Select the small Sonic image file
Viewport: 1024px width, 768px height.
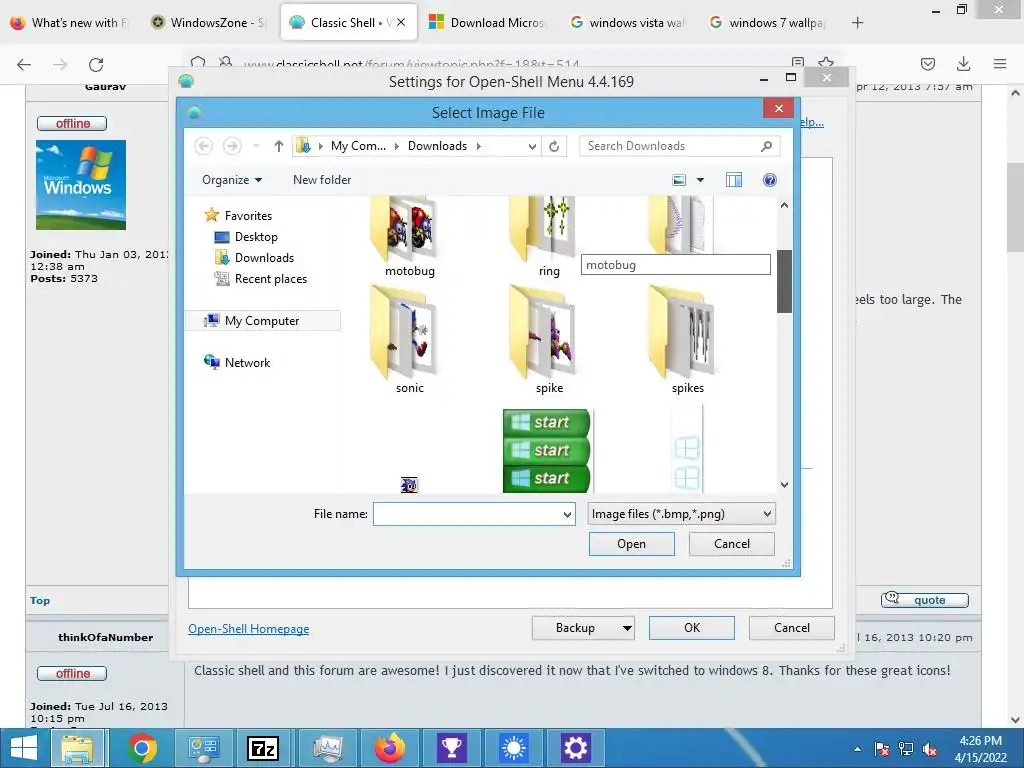409,485
